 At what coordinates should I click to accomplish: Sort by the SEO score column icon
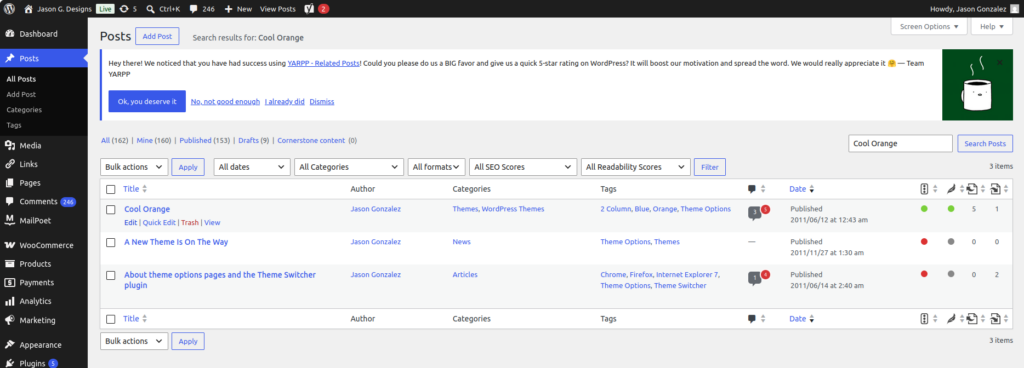[924, 189]
